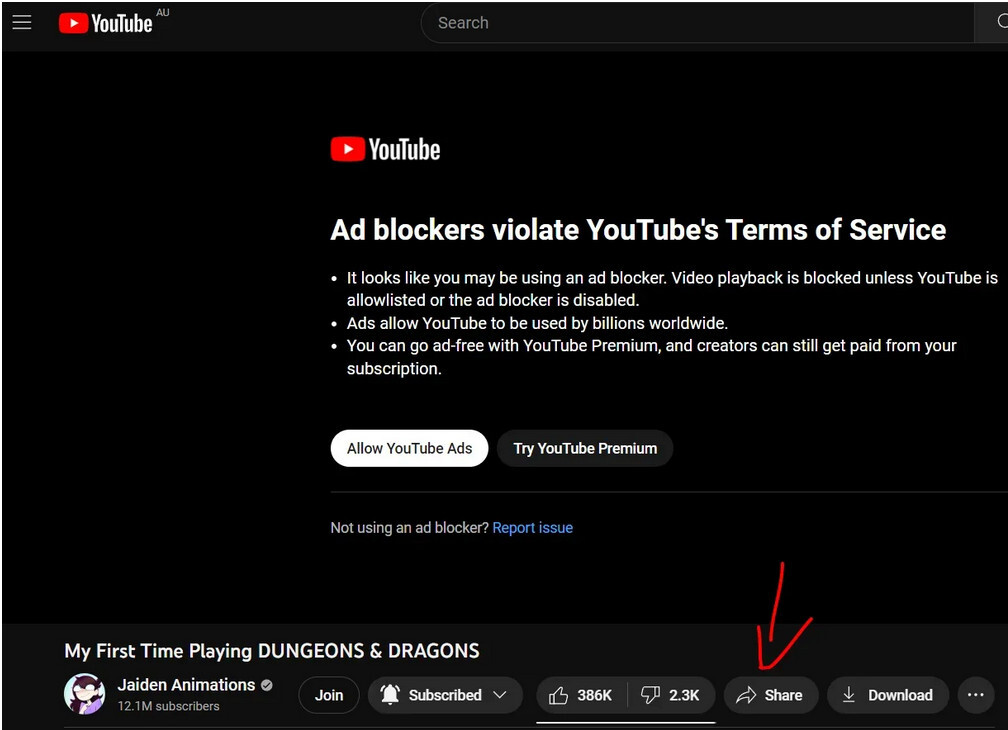Like the video with thumbs up
The height and width of the screenshot is (730, 1008).
click(x=581, y=695)
